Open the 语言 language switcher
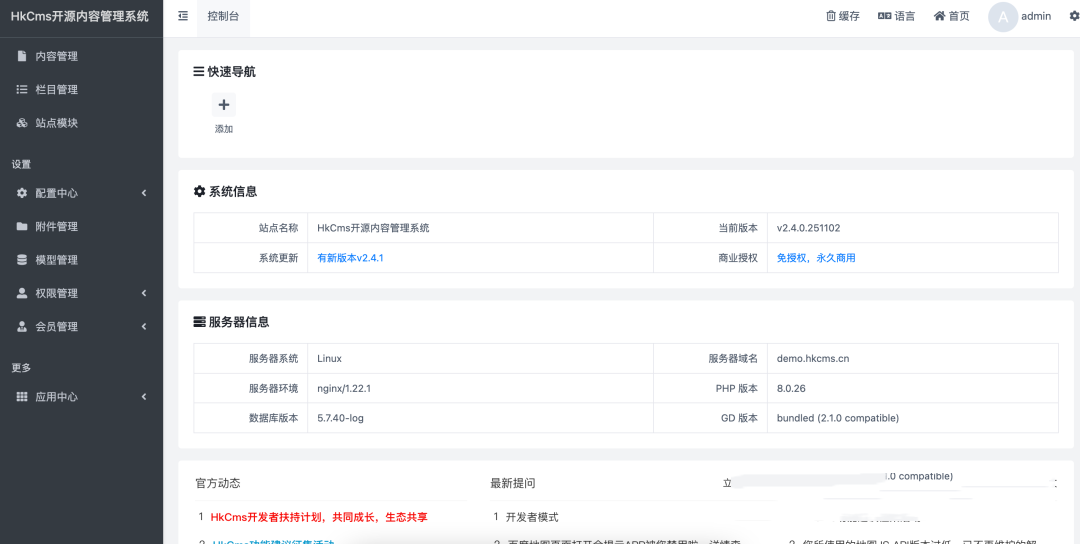1080x544 pixels. point(896,16)
